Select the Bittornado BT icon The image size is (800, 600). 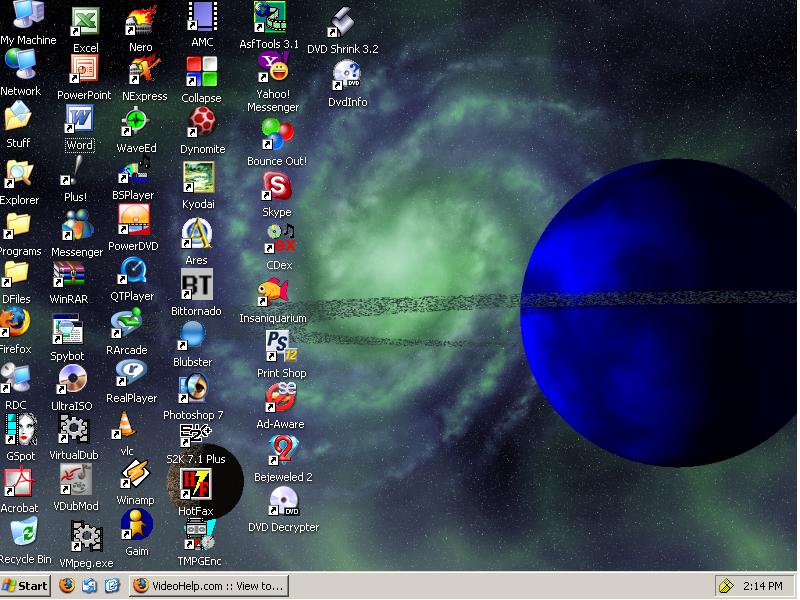coord(196,284)
